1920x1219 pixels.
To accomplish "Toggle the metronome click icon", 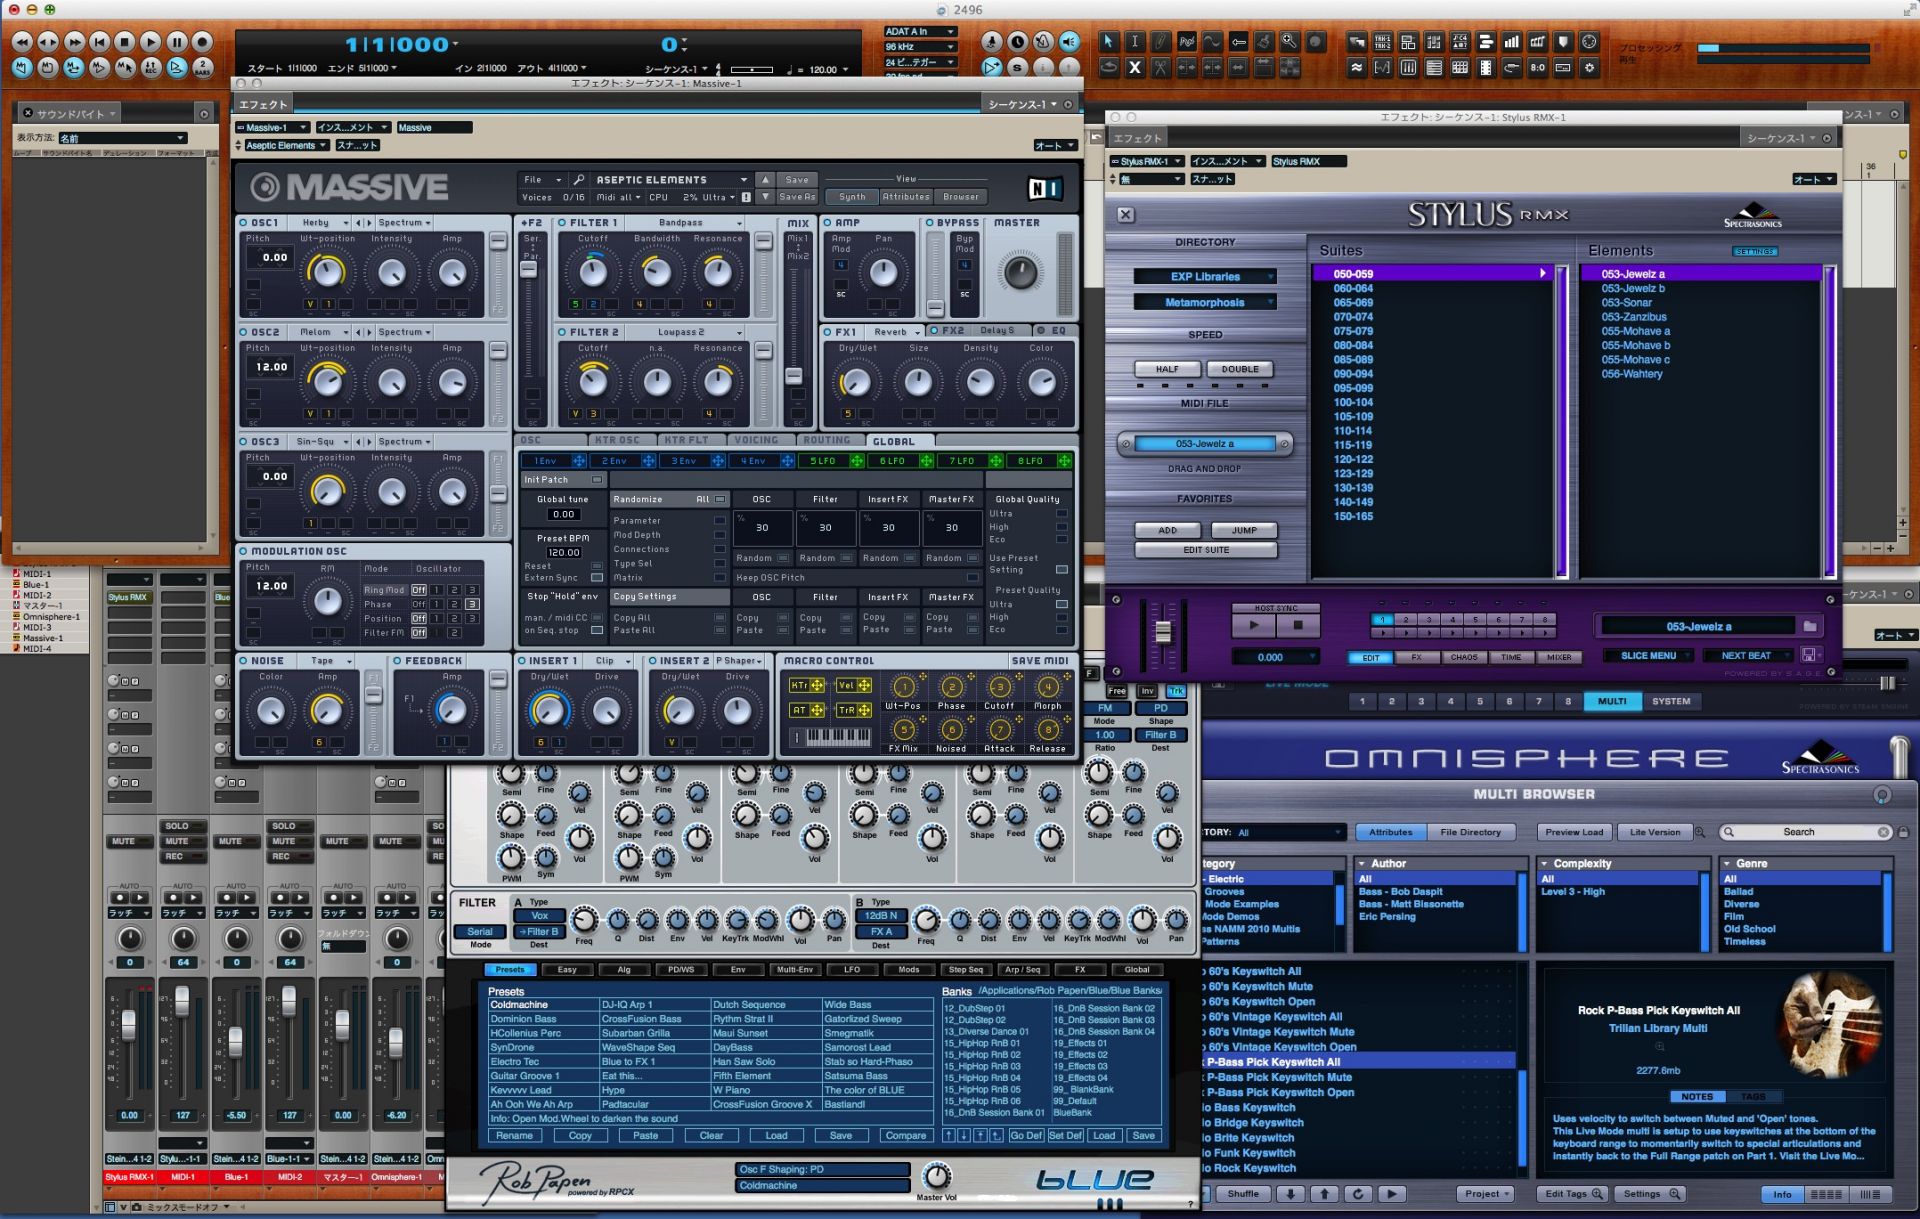I will click(1043, 42).
